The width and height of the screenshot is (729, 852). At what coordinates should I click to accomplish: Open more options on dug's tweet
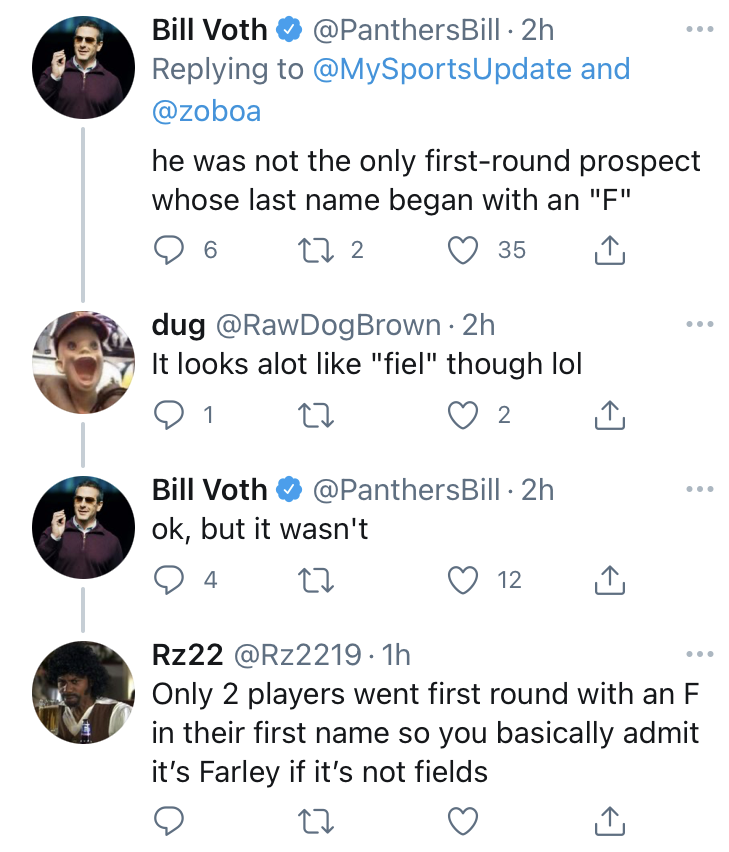point(700,325)
